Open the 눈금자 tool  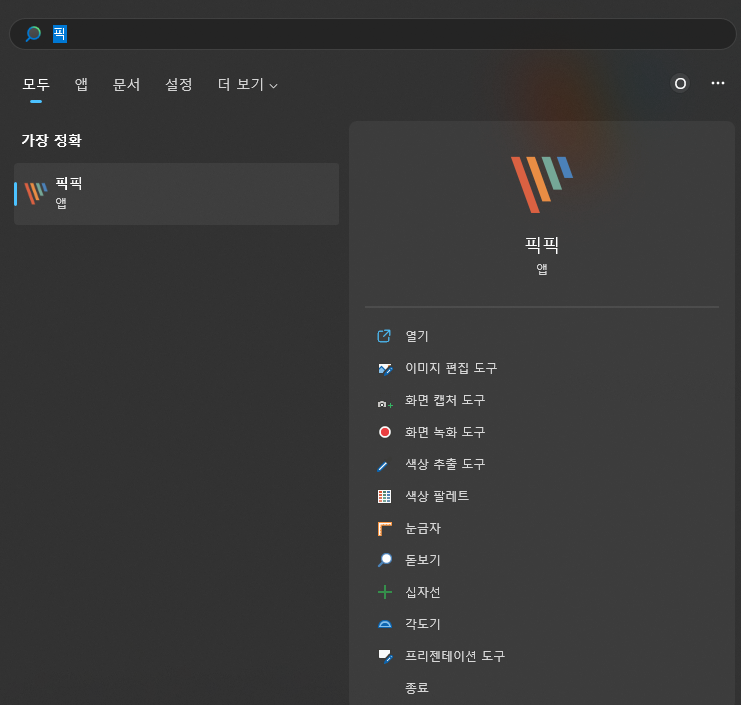[422, 528]
